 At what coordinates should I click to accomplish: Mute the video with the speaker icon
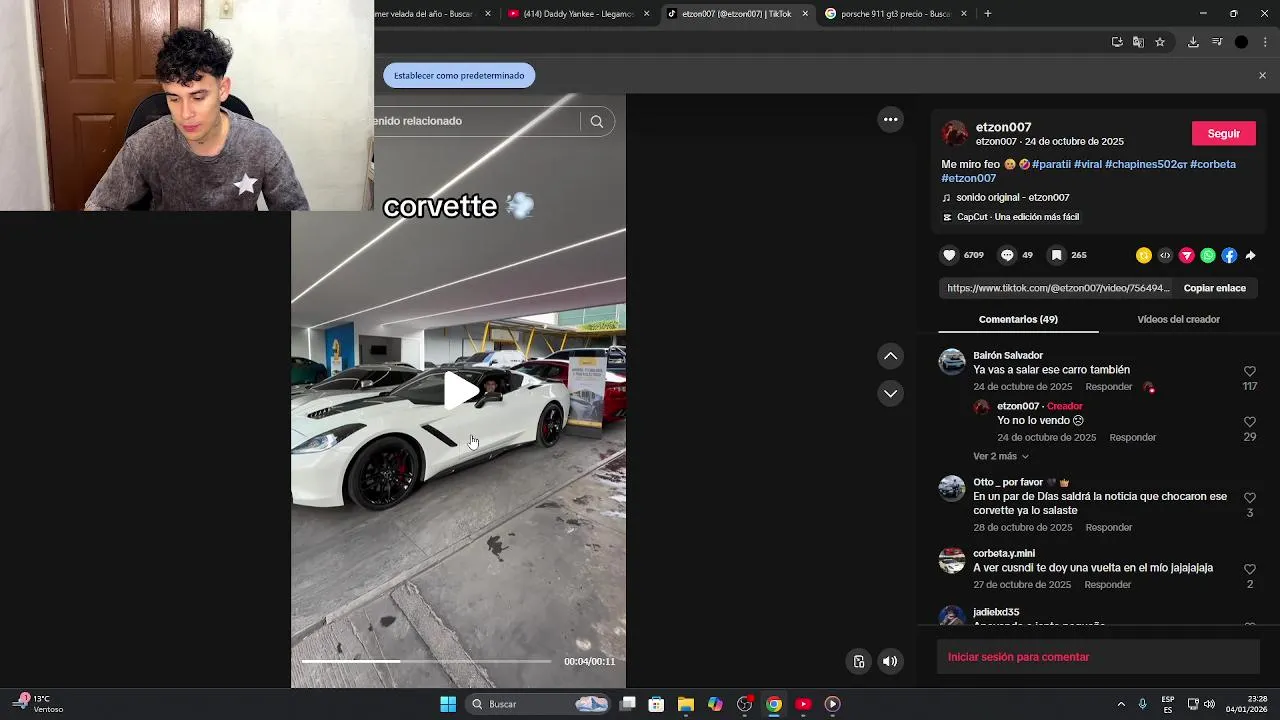point(890,661)
